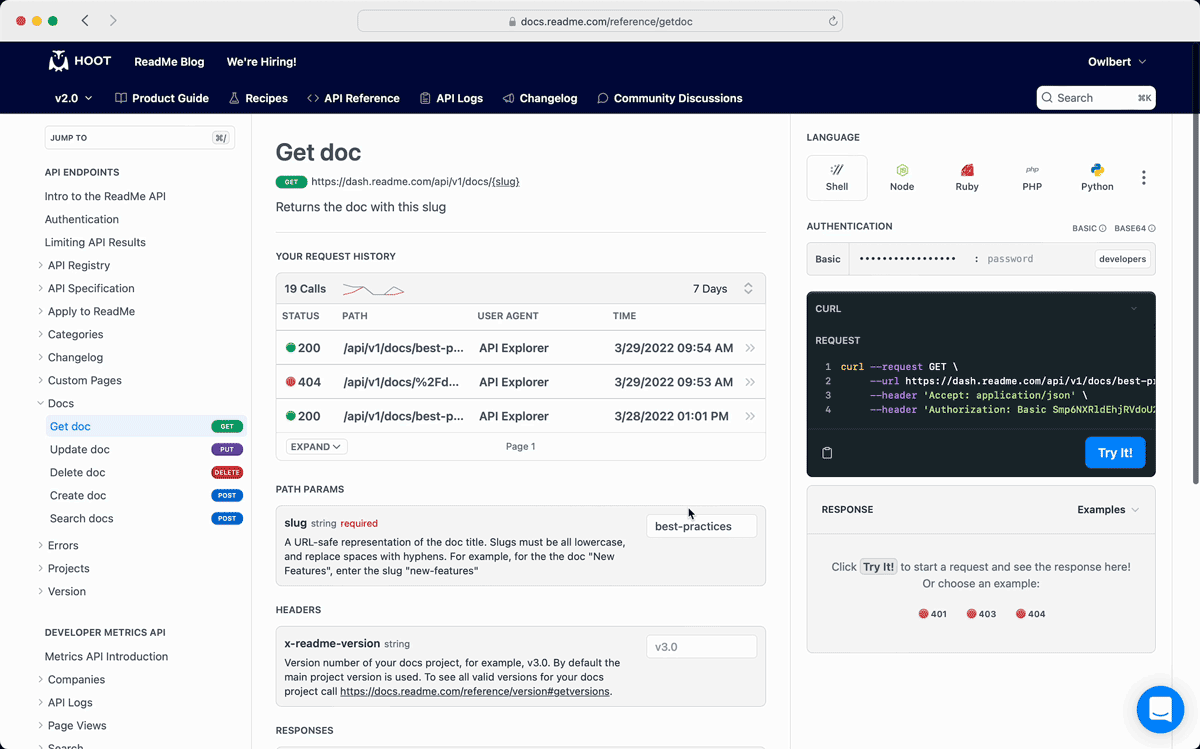
Task: Open Product Guide tab
Action: [162, 98]
